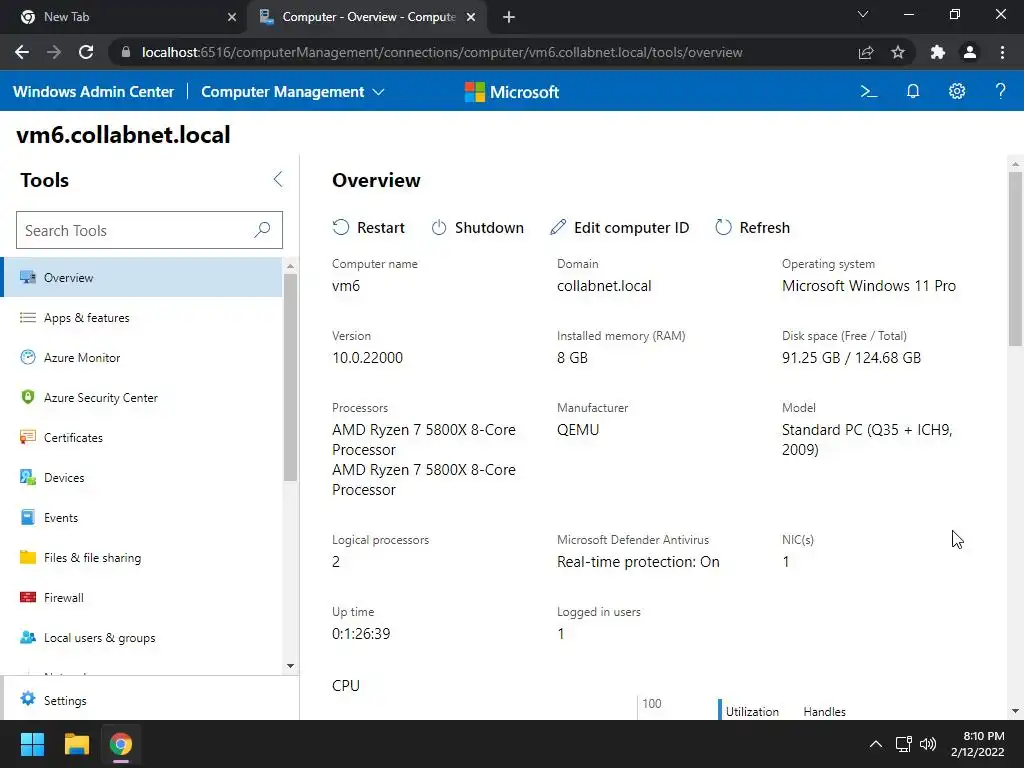Click disk space value 91.25 GB / 124.68 GB
Viewport: 1024px width, 768px height.
(x=852, y=358)
